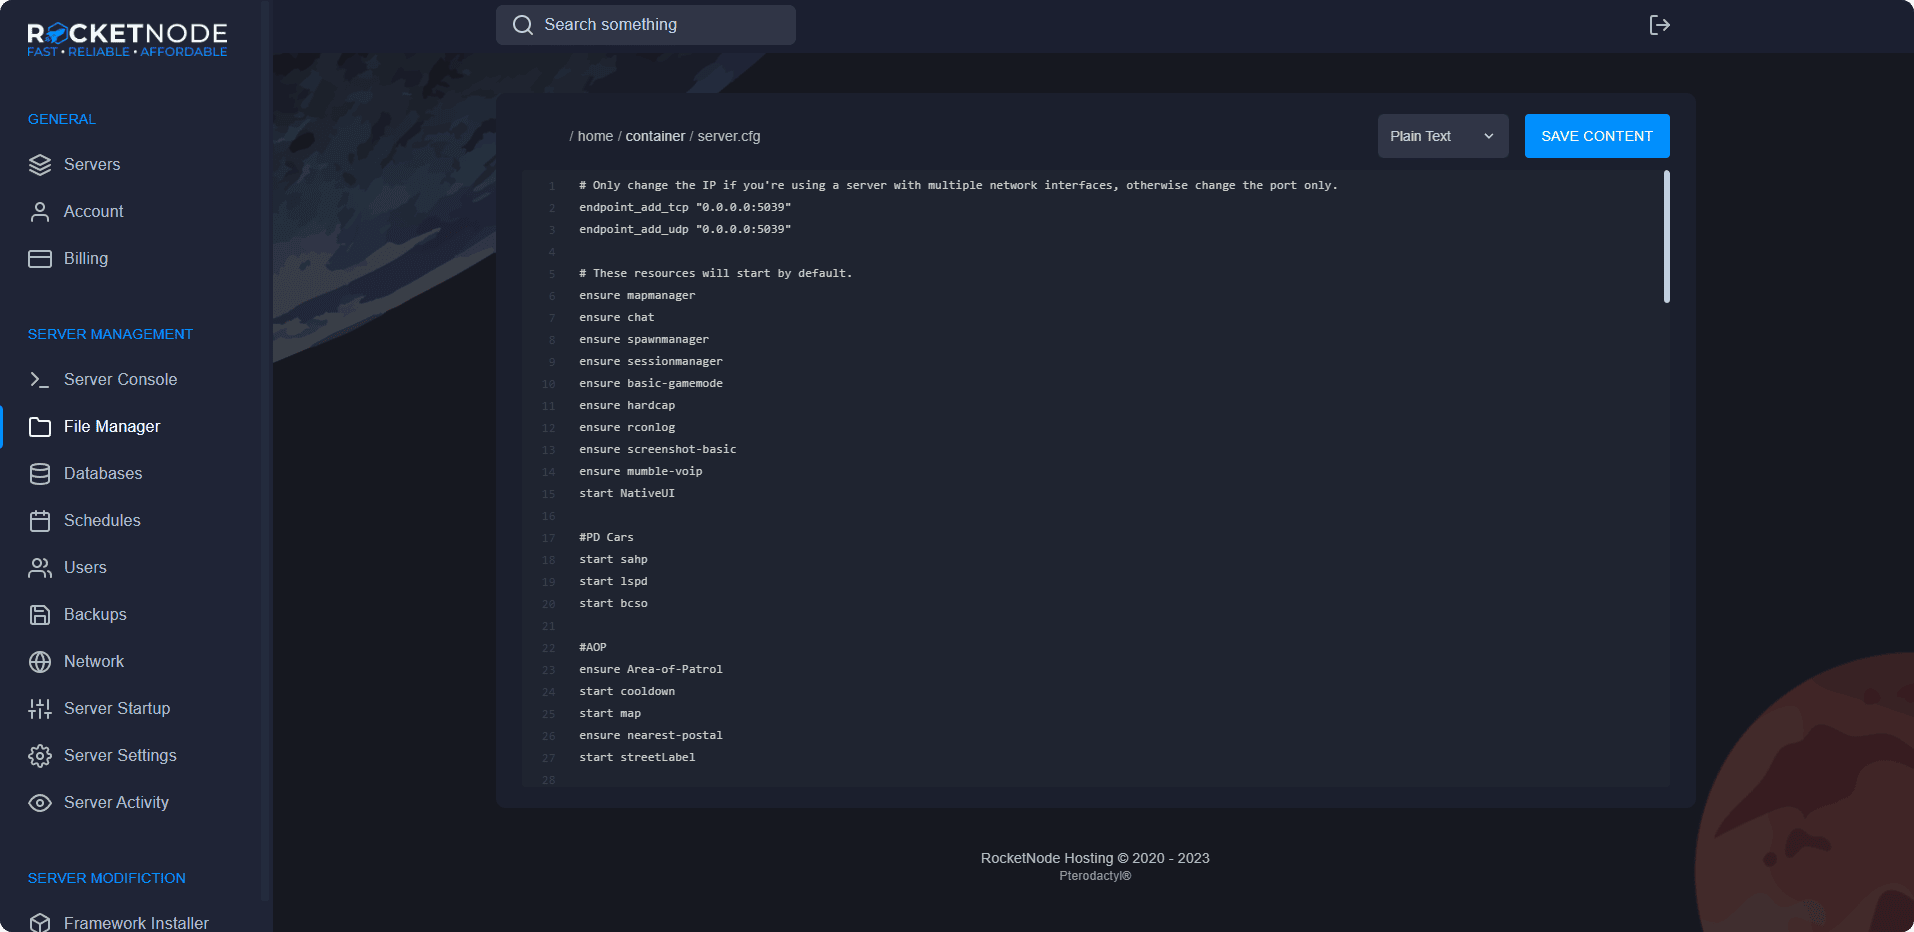Click the Backups save-disk icon
1914x932 pixels.
(40, 615)
